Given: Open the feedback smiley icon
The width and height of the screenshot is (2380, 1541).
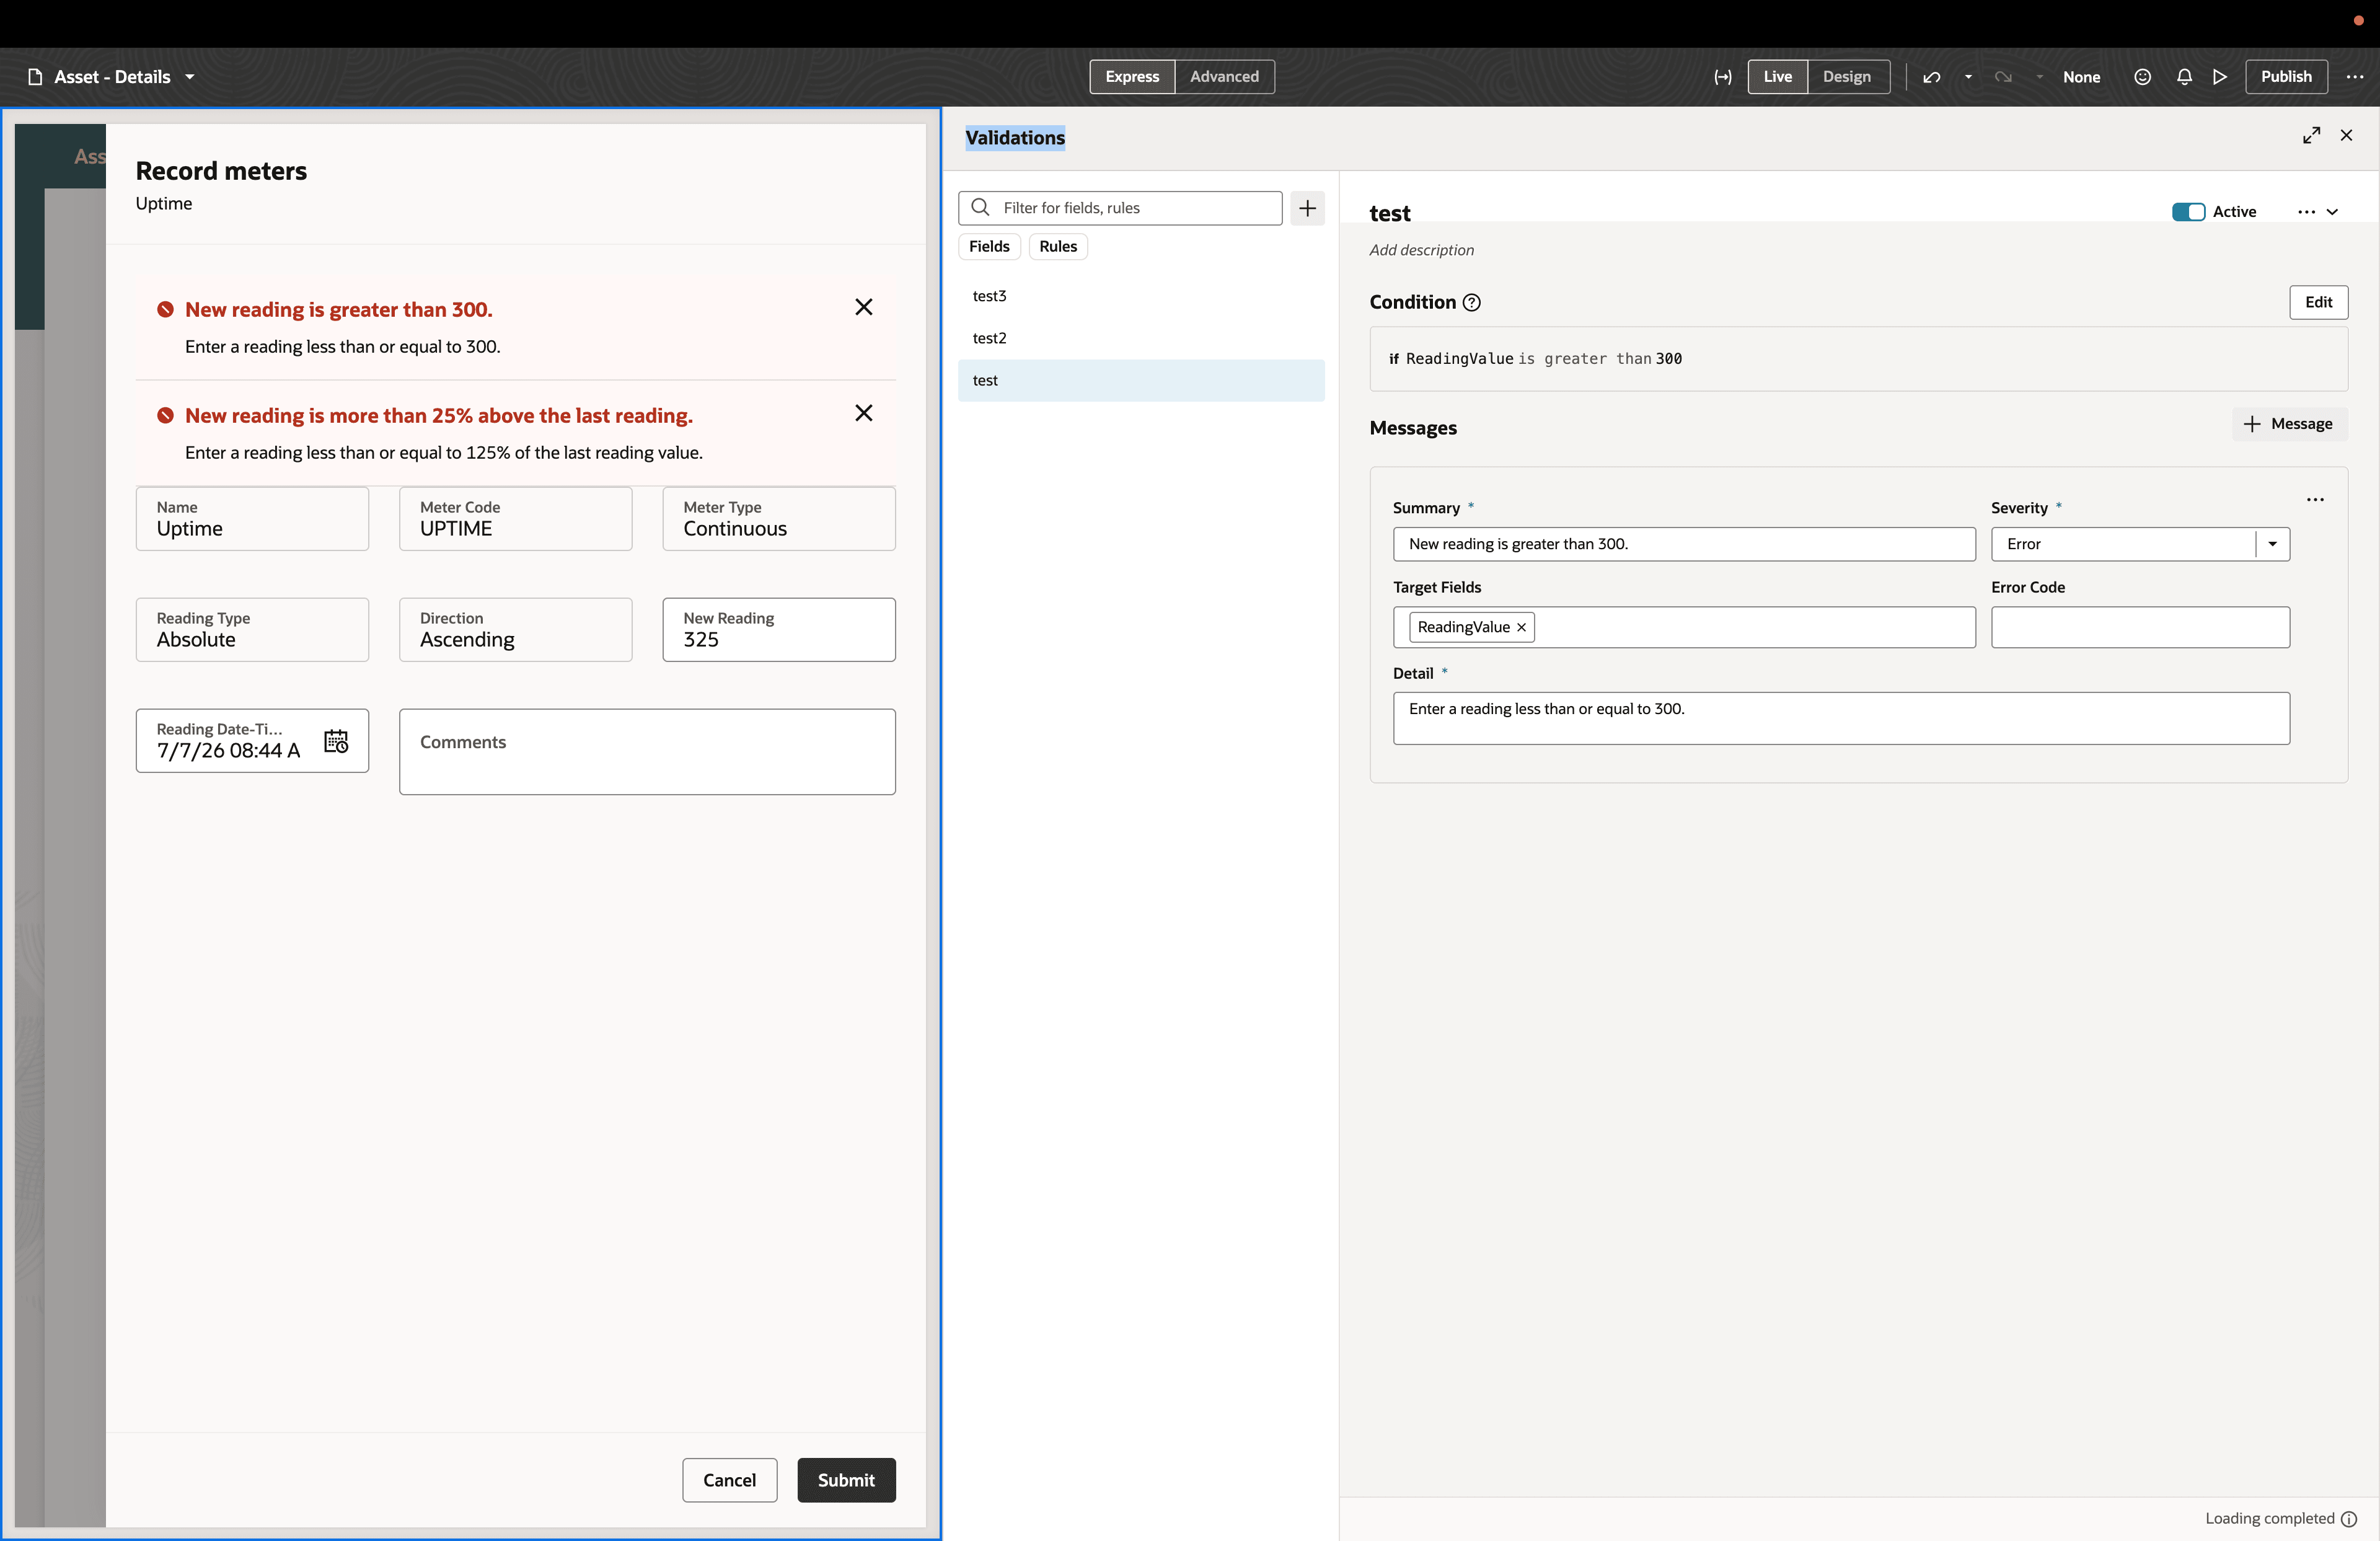Looking at the screenshot, I should pyautogui.click(x=2142, y=77).
